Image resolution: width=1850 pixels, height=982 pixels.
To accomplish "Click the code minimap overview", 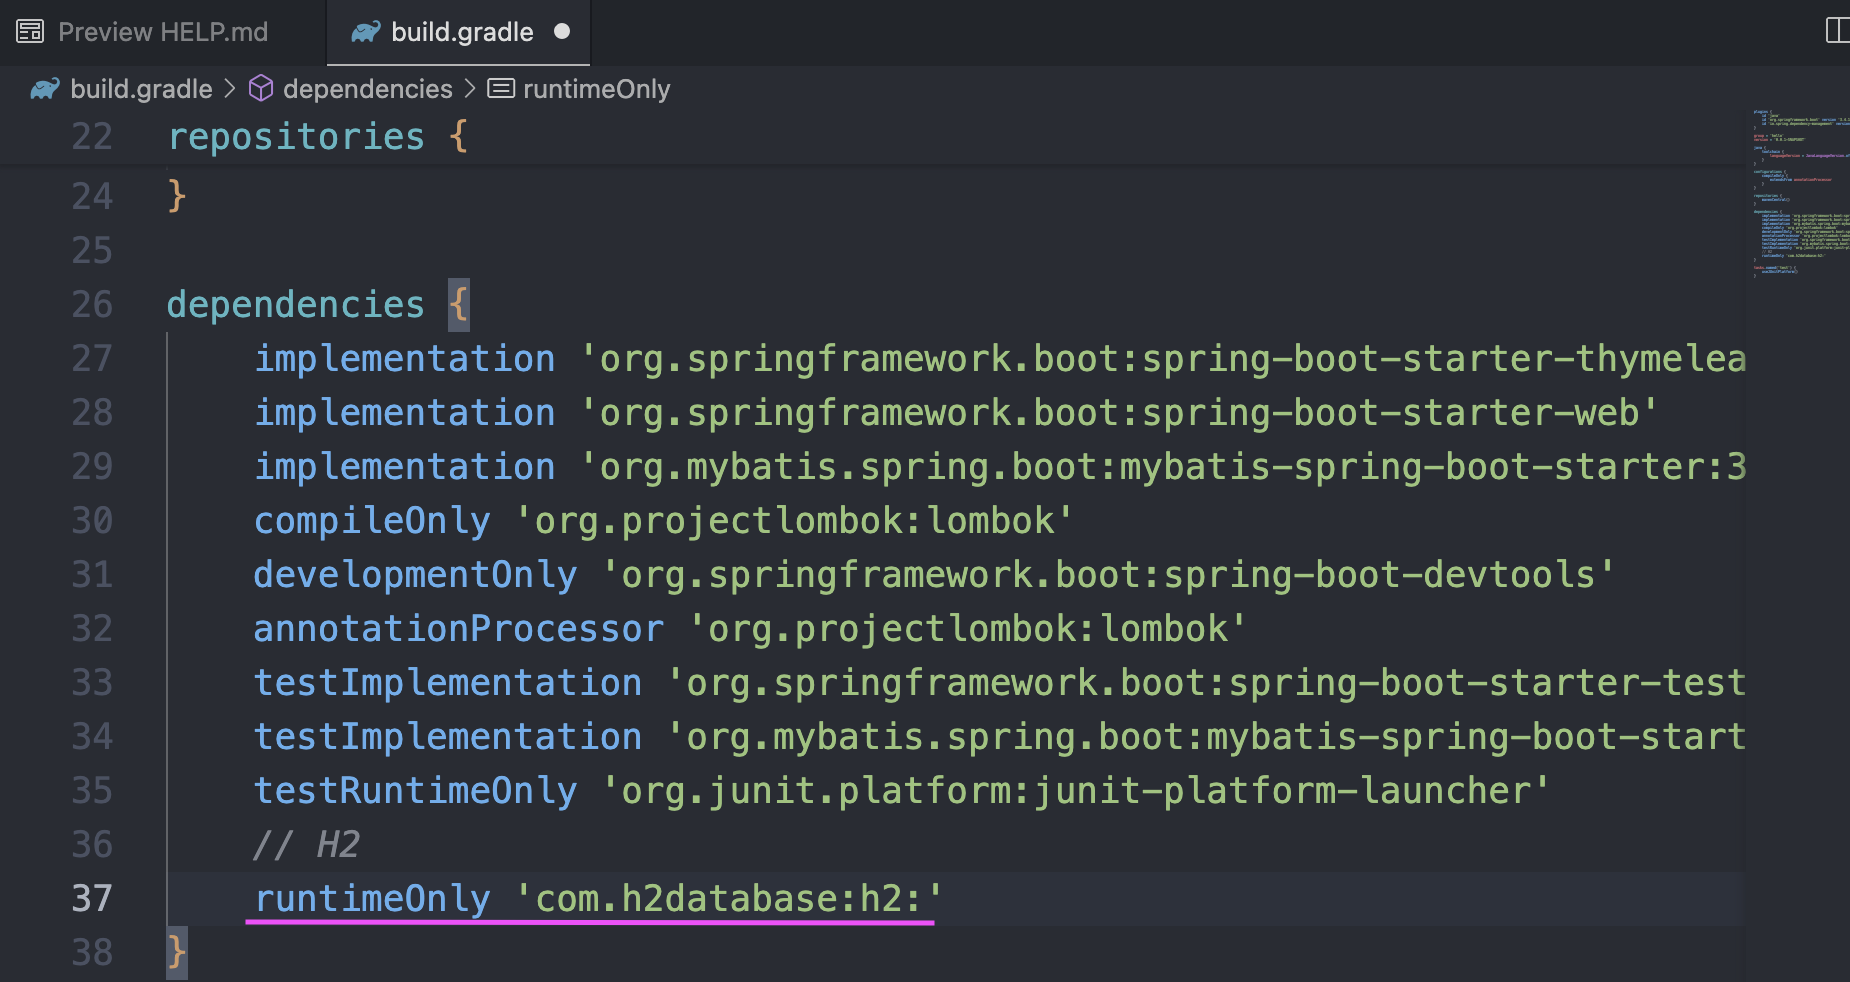I will (x=1800, y=192).
